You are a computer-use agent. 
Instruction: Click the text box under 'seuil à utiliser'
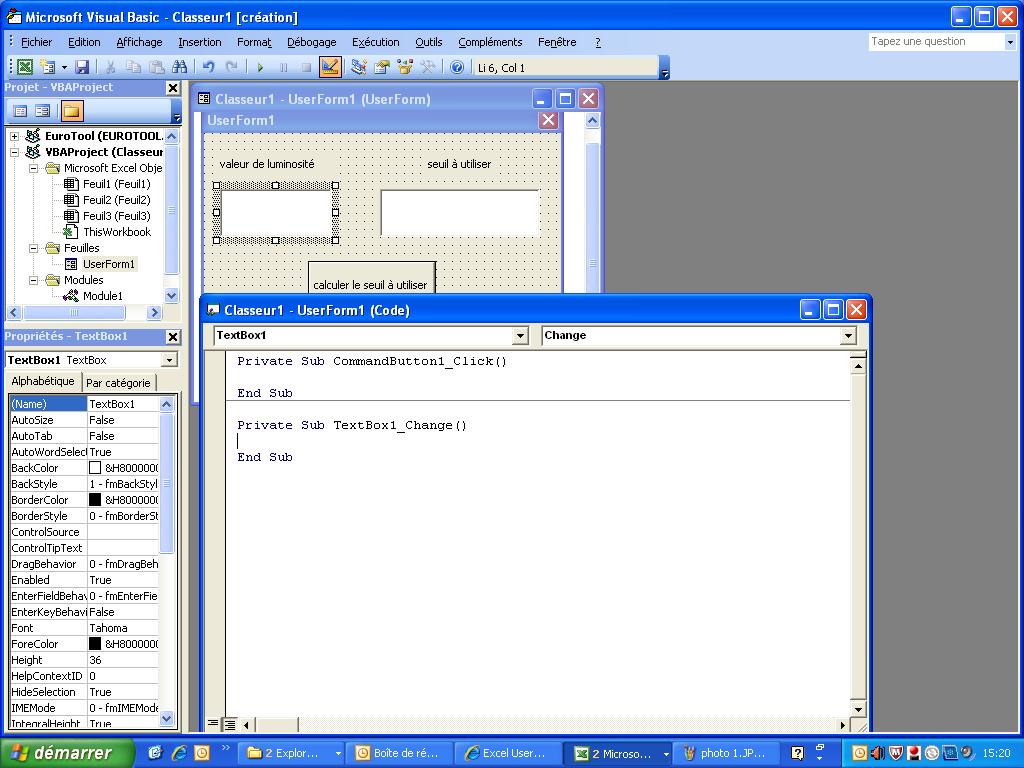(x=460, y=213)
